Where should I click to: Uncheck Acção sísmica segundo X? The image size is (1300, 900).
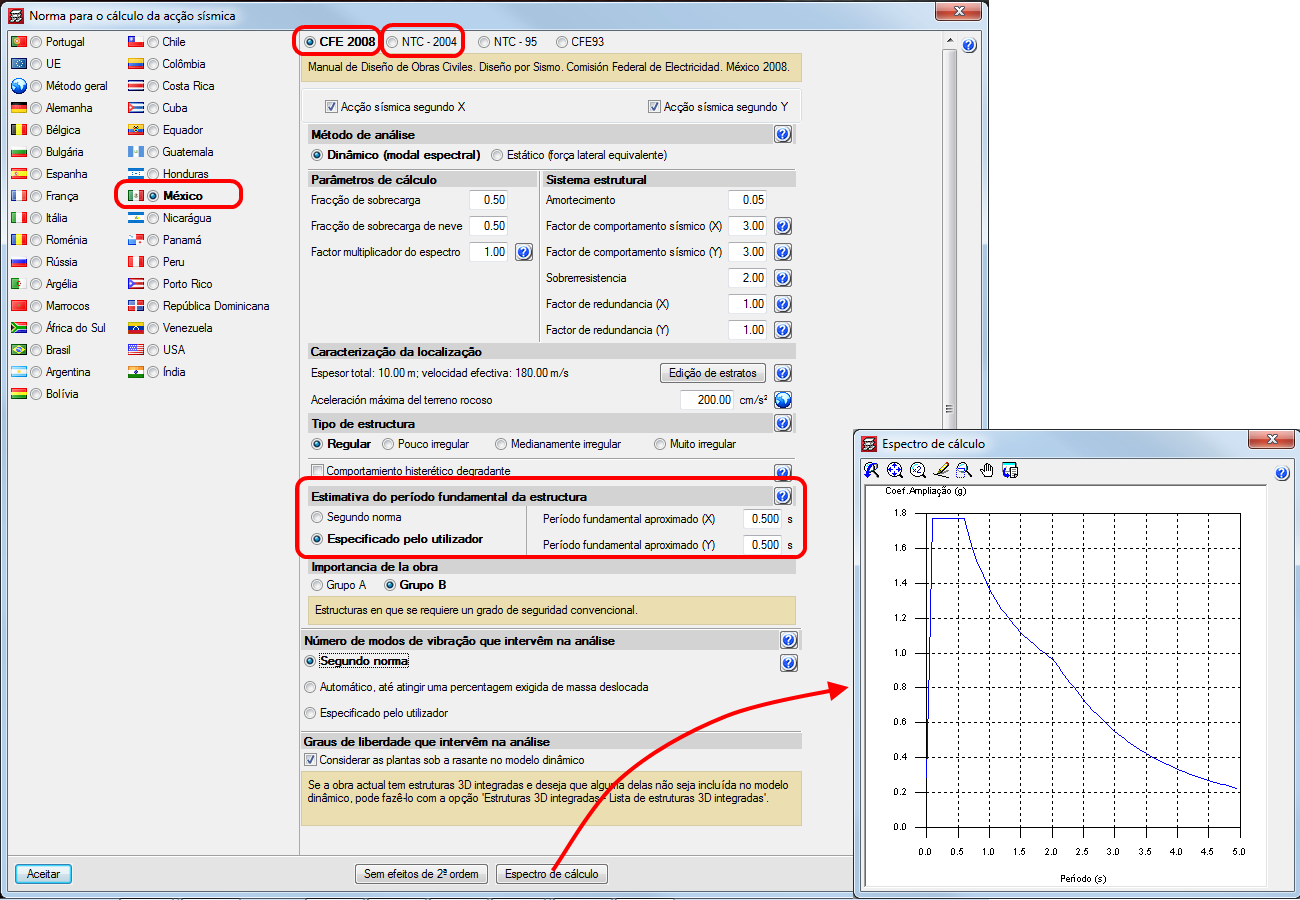tap(332, 106)
